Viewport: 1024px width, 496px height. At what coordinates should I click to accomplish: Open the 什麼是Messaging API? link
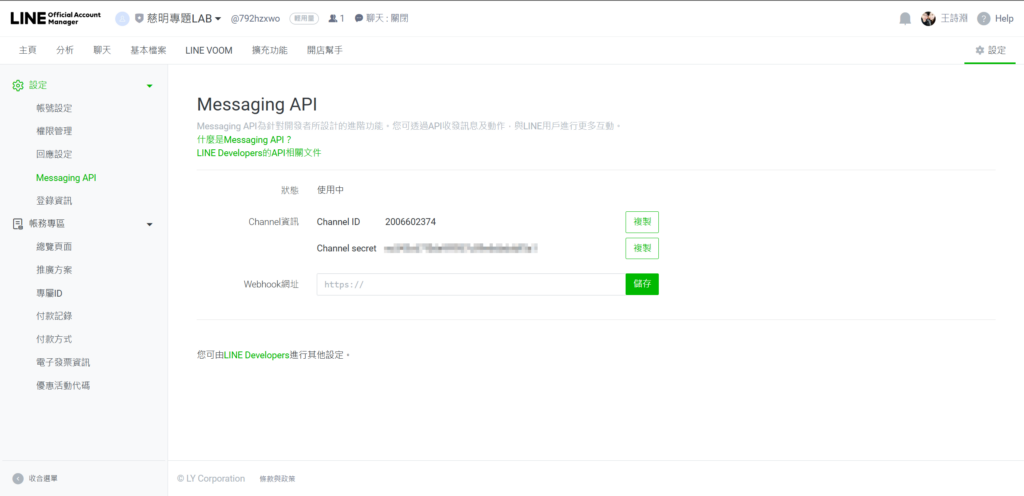click(x=244, y=140)
